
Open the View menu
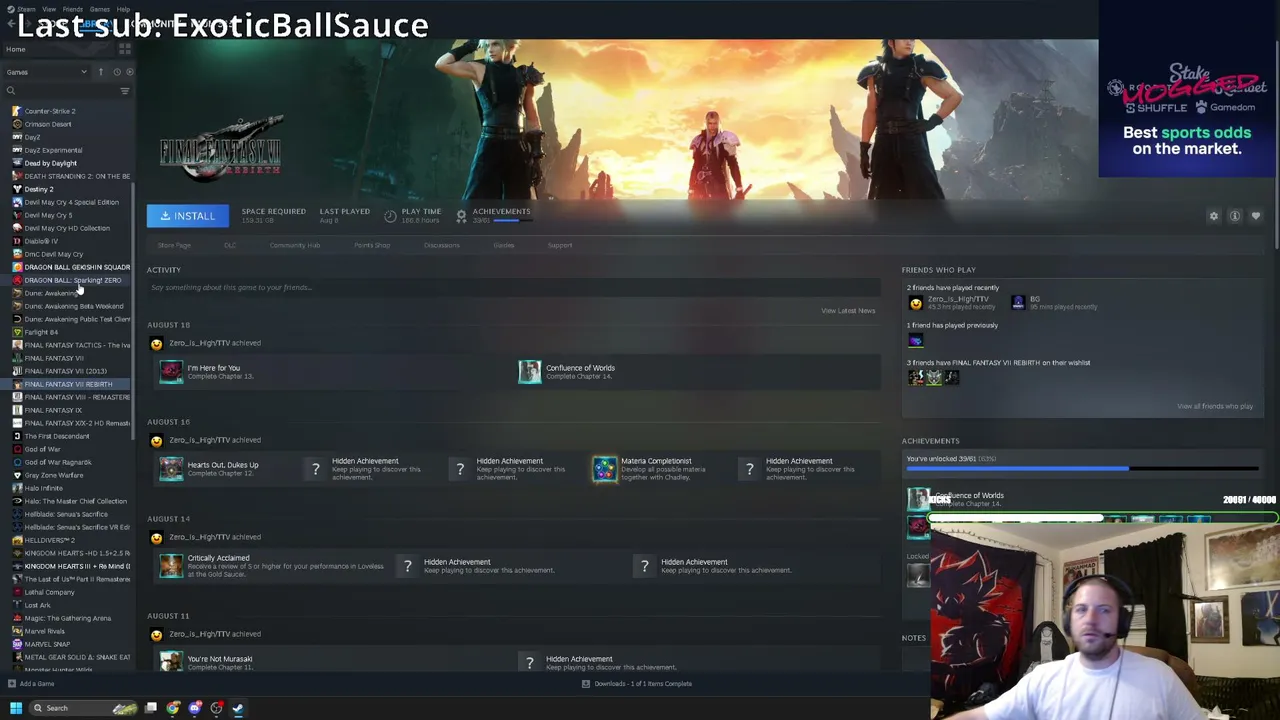49,9
